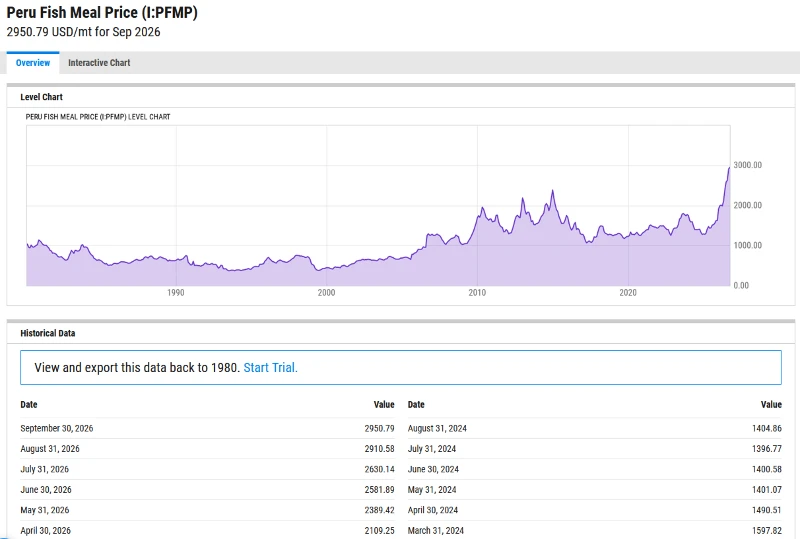800x539 pixels.
Task: Open the Interactive Chart tab
Action: 99,63
